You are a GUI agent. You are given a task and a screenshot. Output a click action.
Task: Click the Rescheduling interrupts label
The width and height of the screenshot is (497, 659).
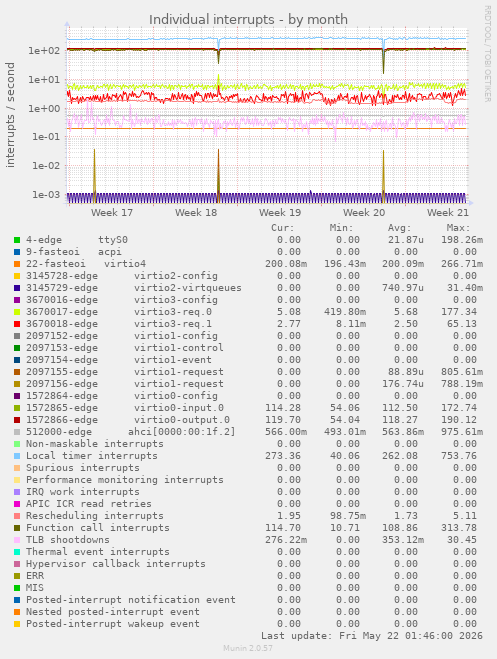click(95, 516)
